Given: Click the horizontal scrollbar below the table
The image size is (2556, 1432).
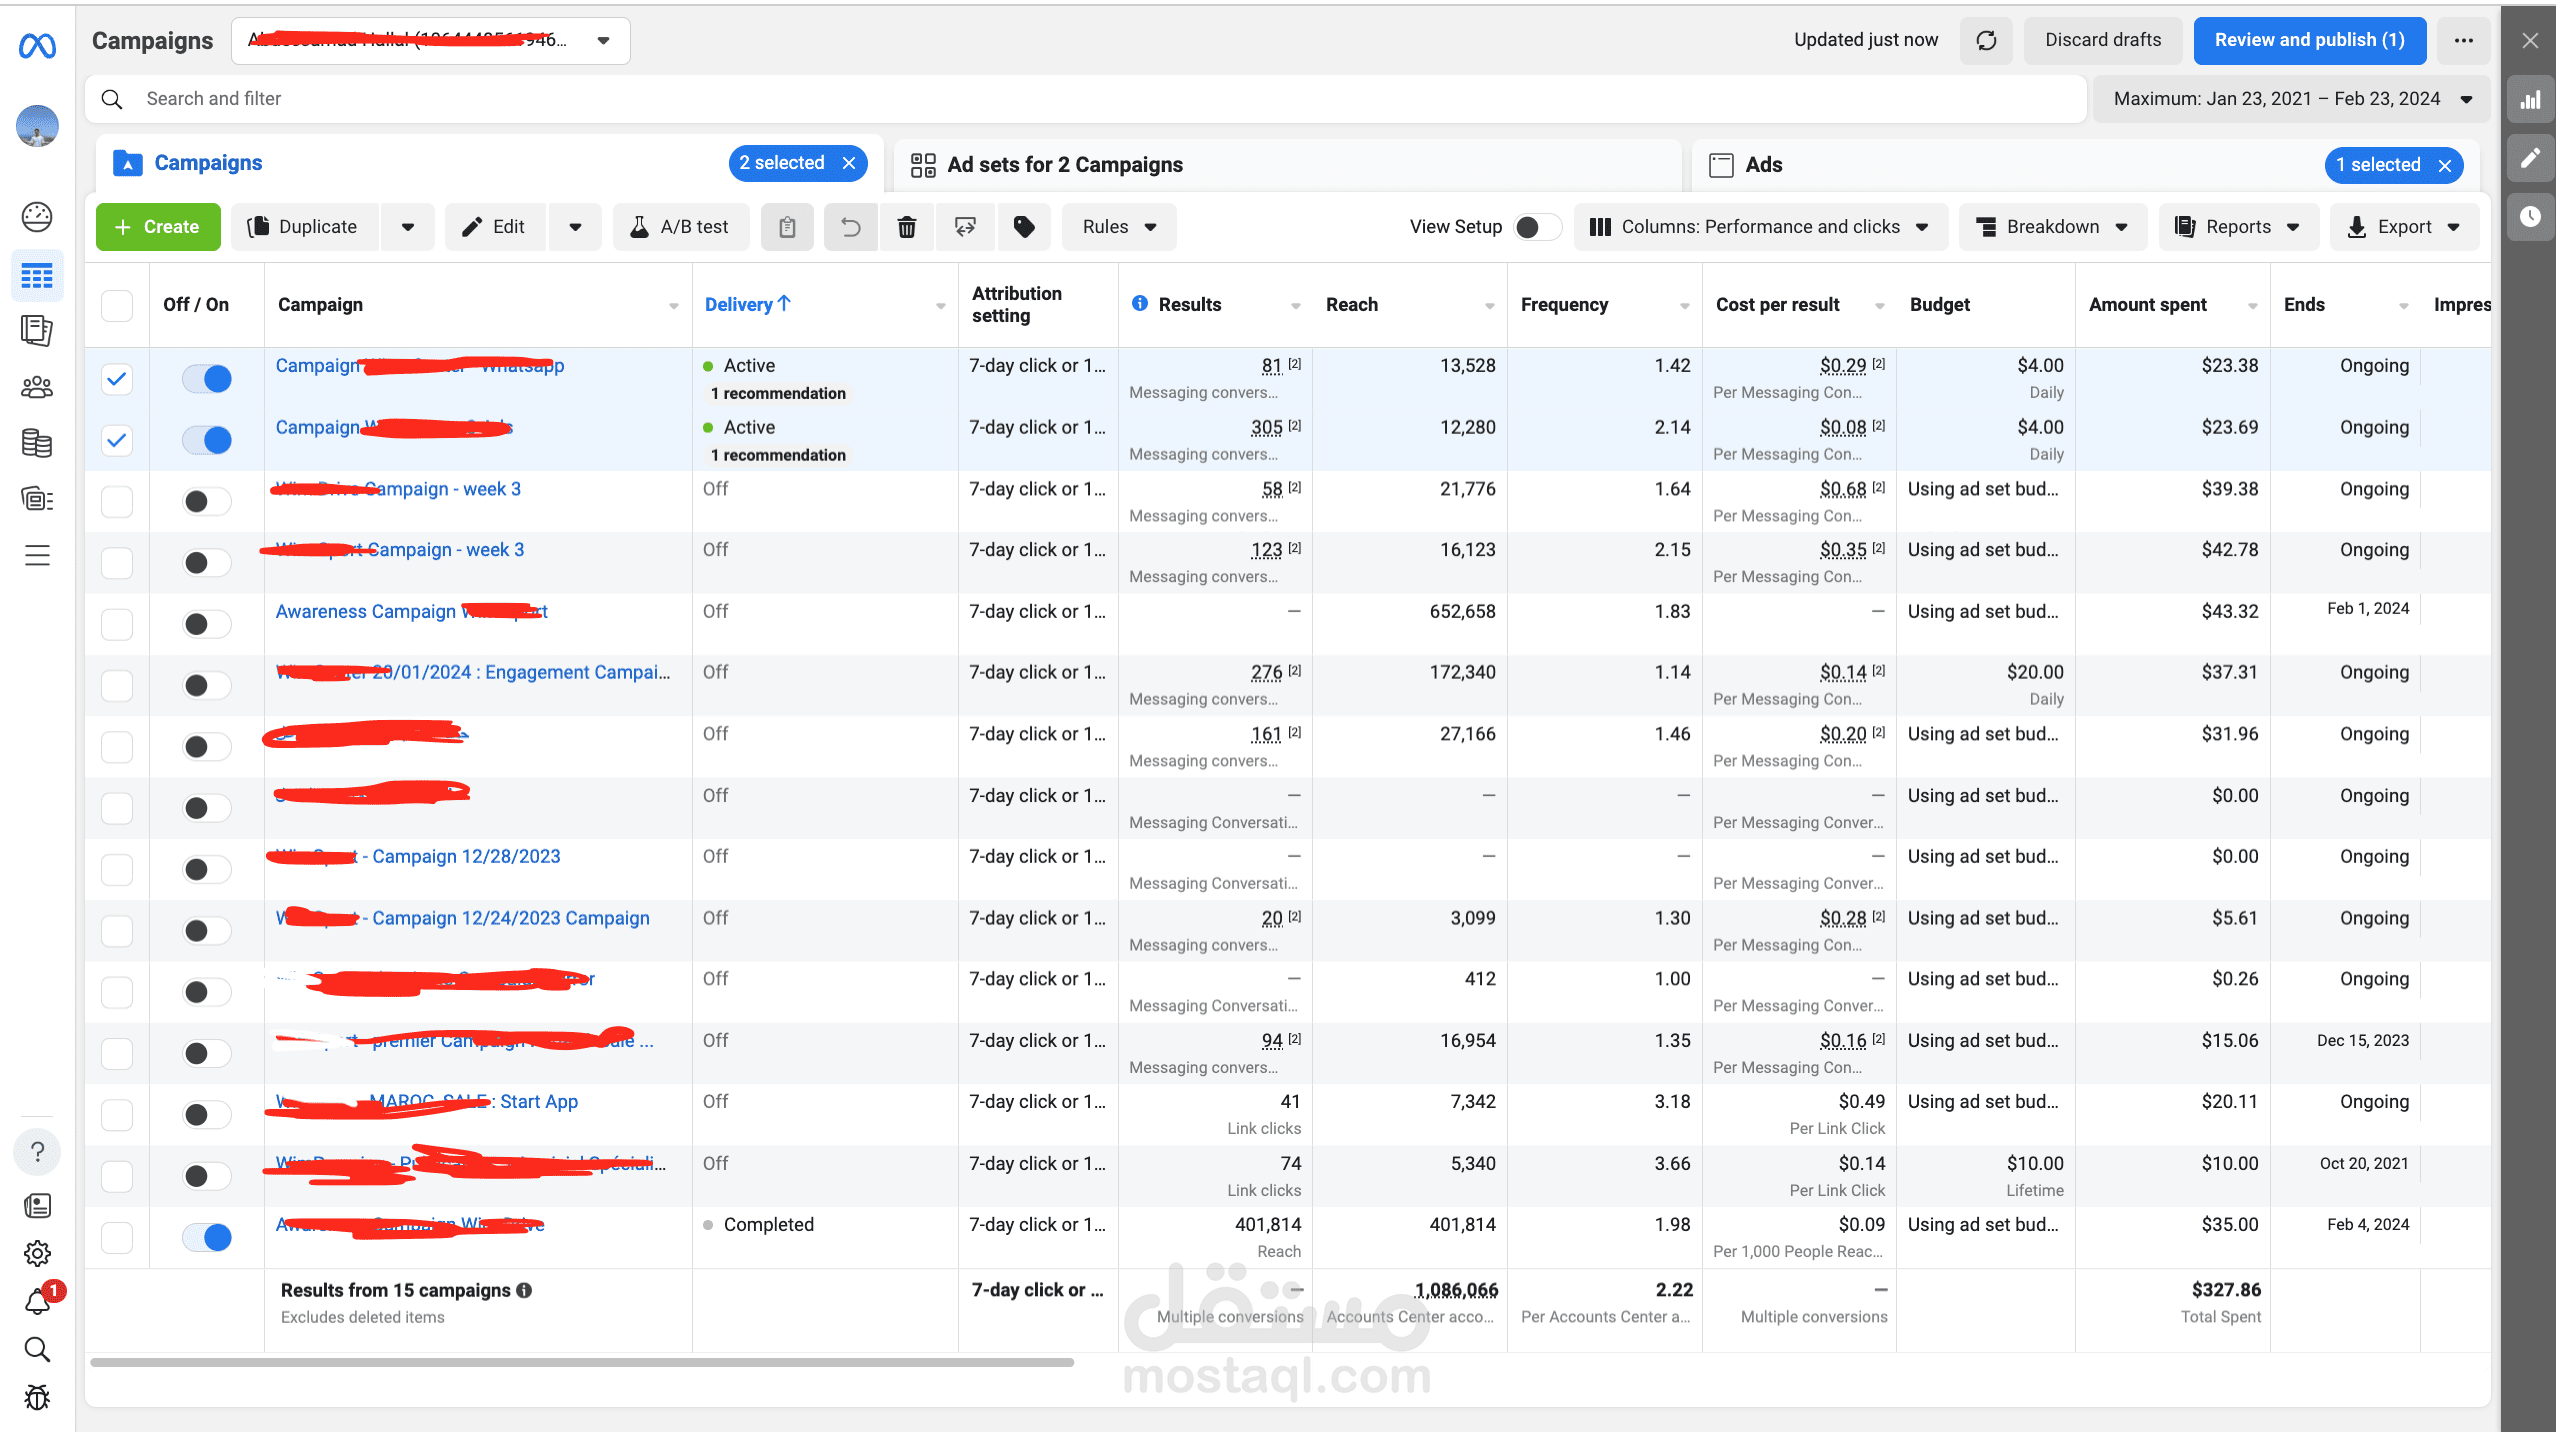Looking at the screenshot, I should tap(582, 1362).
